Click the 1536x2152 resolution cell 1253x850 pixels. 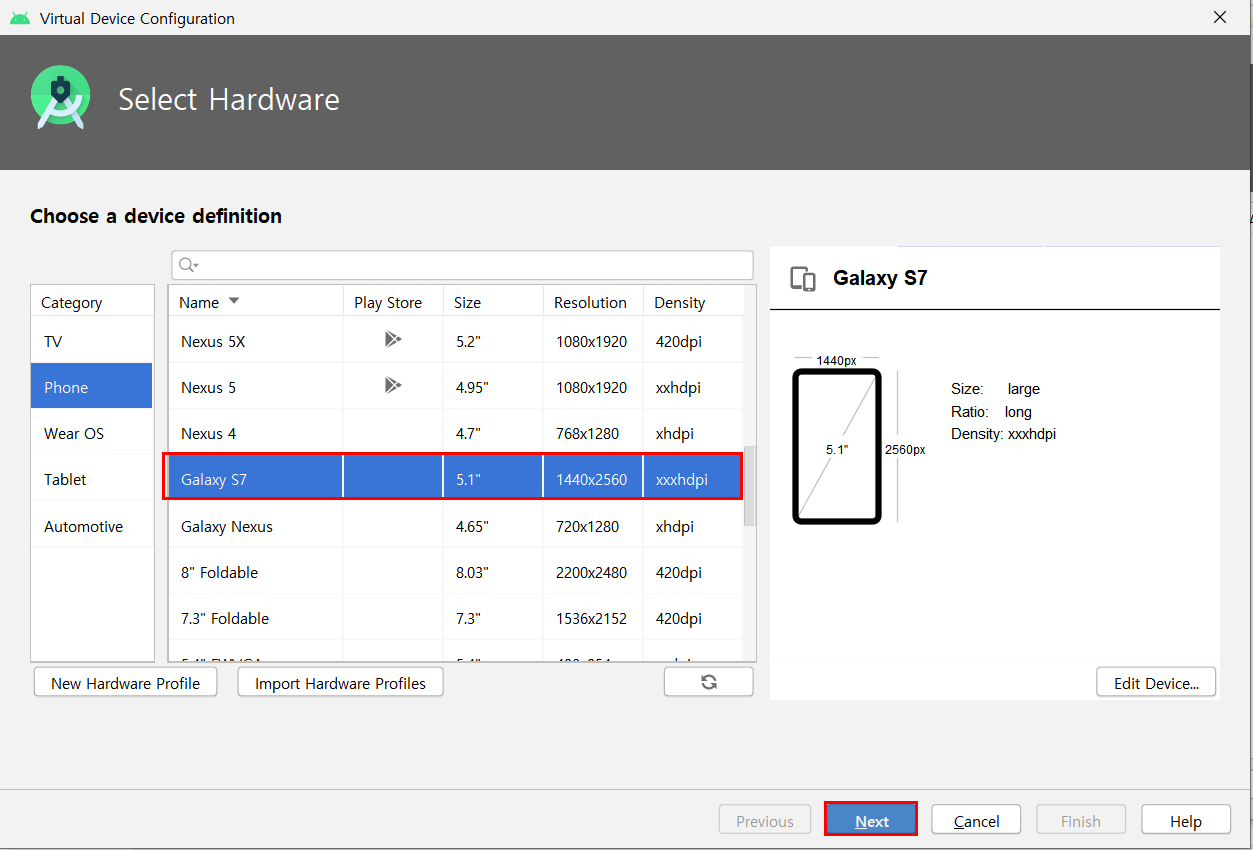592,618
